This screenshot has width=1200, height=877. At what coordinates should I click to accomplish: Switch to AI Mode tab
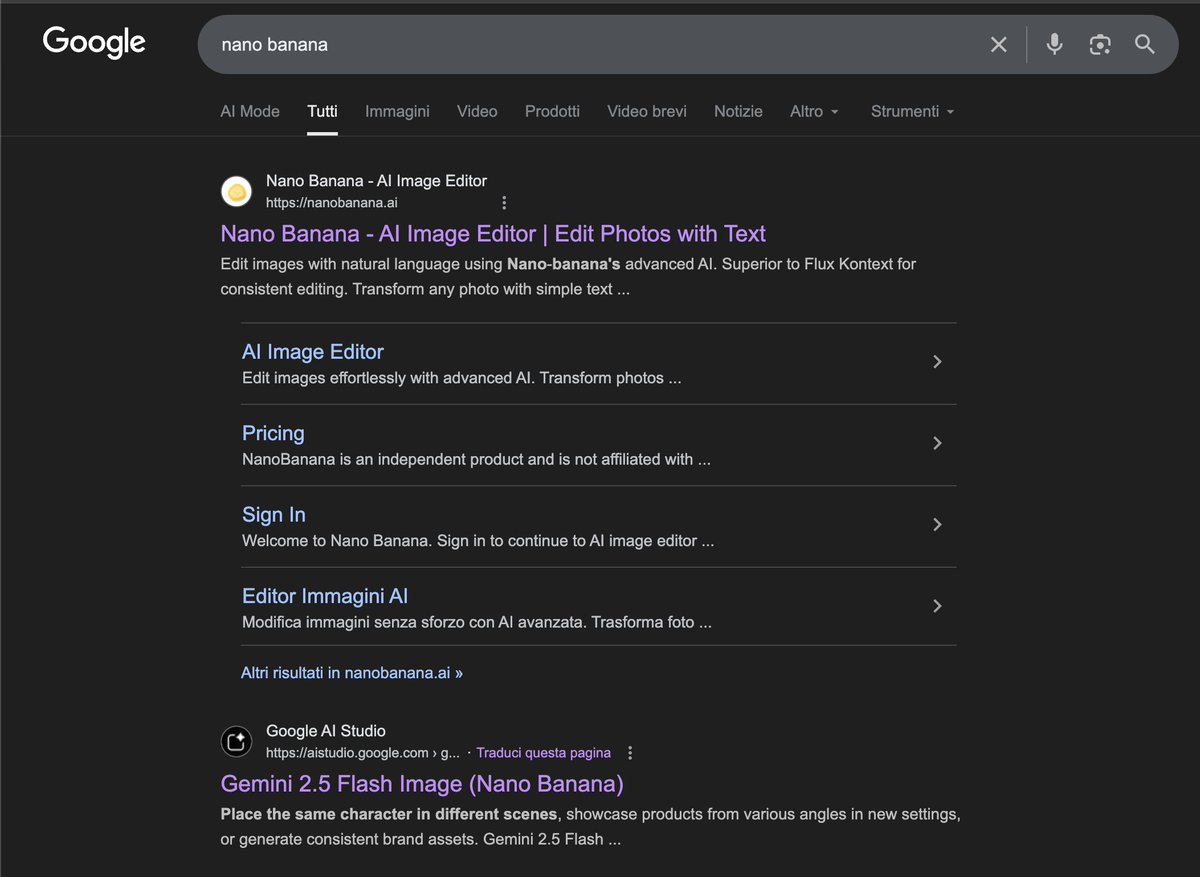click(x=250, y=112)
